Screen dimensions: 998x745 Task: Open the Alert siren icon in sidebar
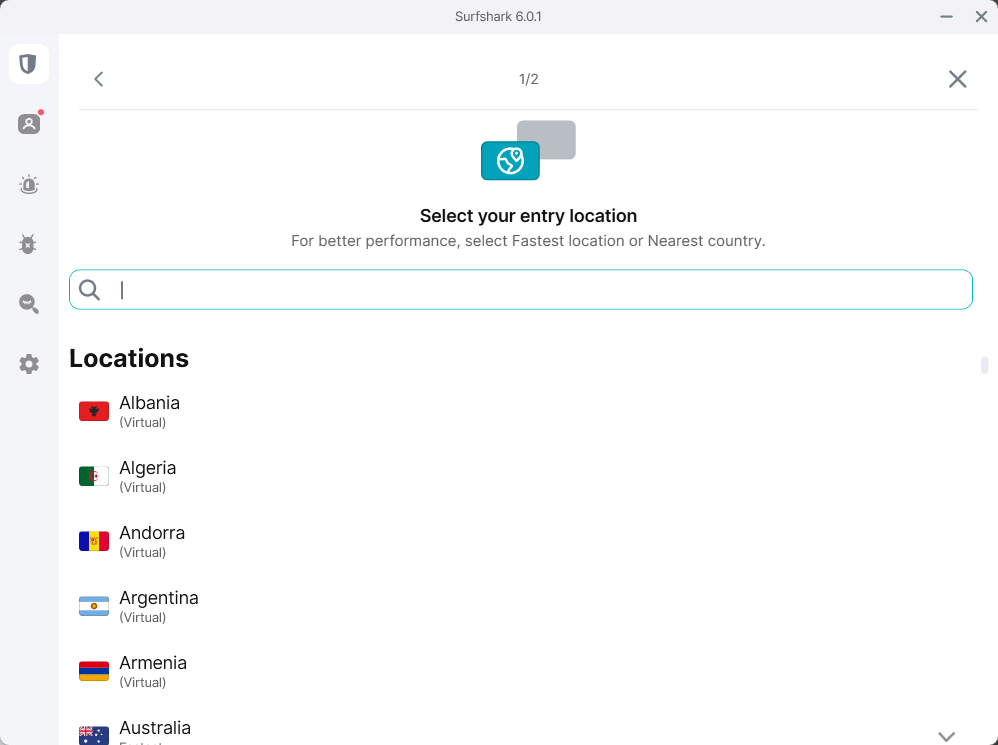[x=29, y=185]
